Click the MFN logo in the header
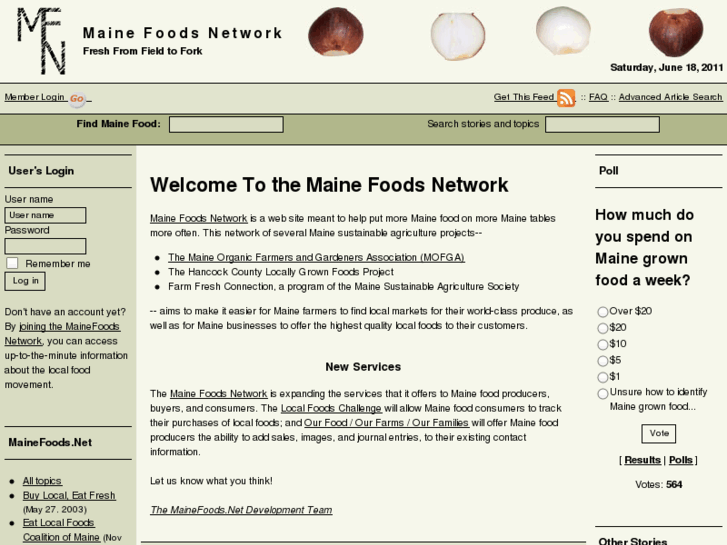Image resolution: width=727 pixels, height=545 pixels. [x=41, y=41]
